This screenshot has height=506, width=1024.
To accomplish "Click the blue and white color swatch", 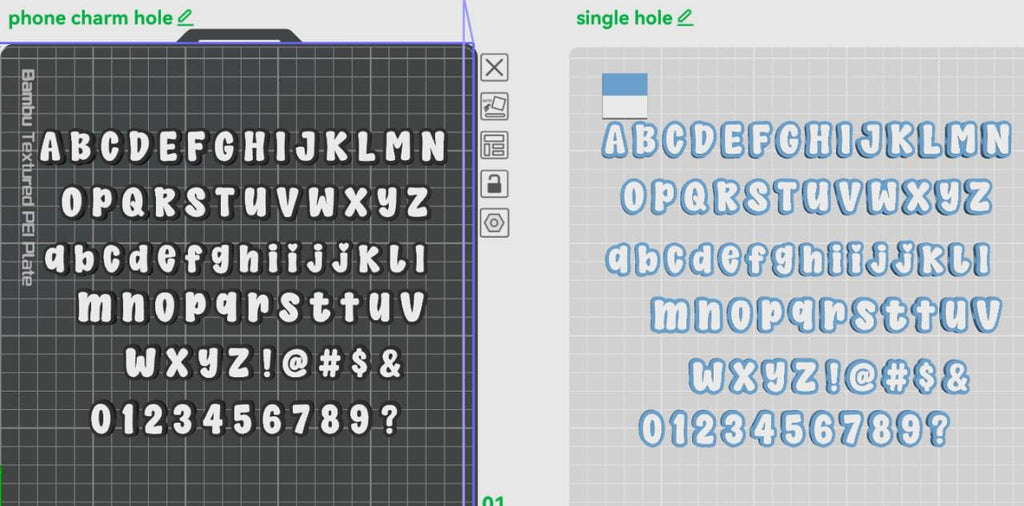I will [624, 95].
